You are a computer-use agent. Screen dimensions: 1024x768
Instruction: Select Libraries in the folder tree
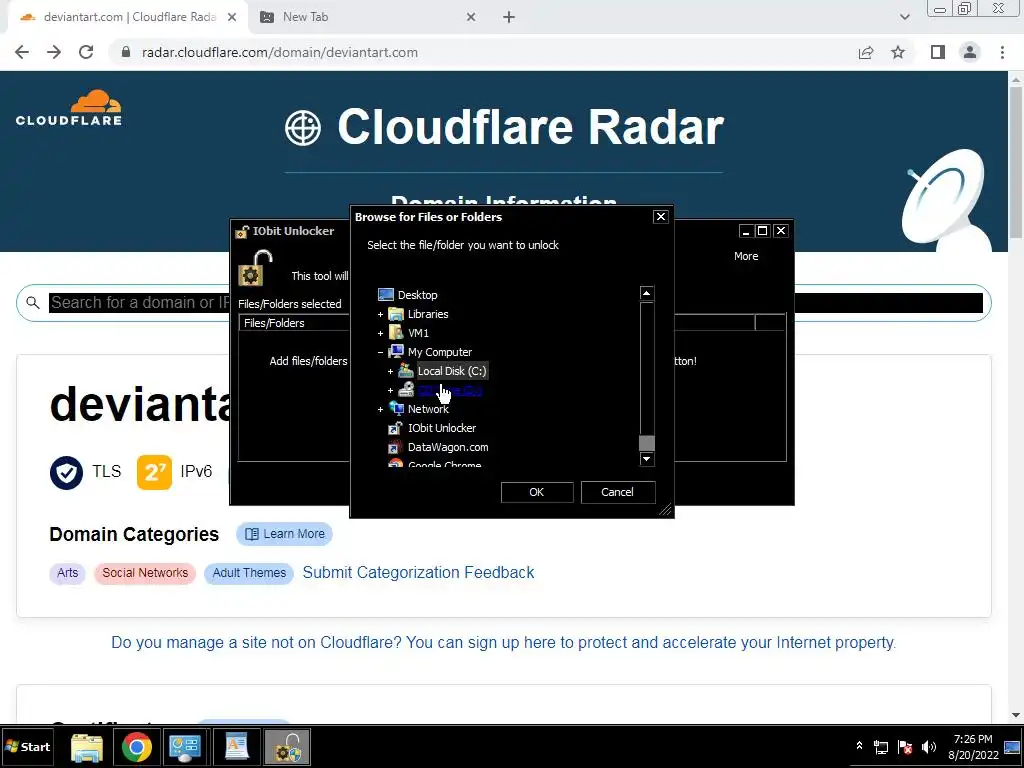coord(428,314)
